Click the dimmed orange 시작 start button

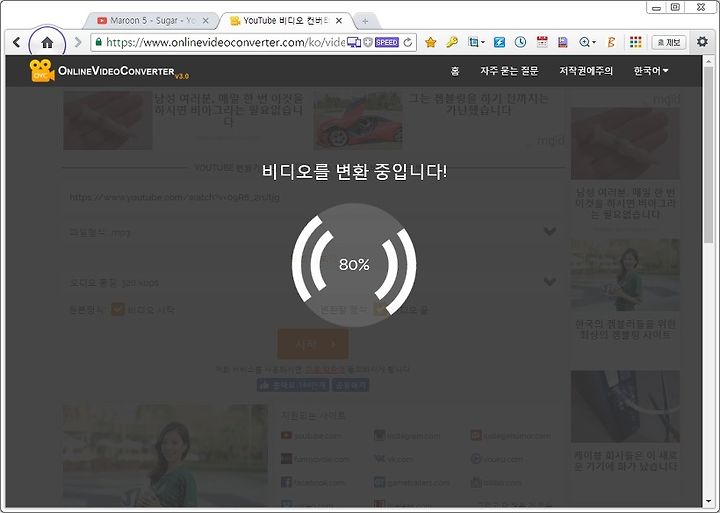(x=313, y=344)
